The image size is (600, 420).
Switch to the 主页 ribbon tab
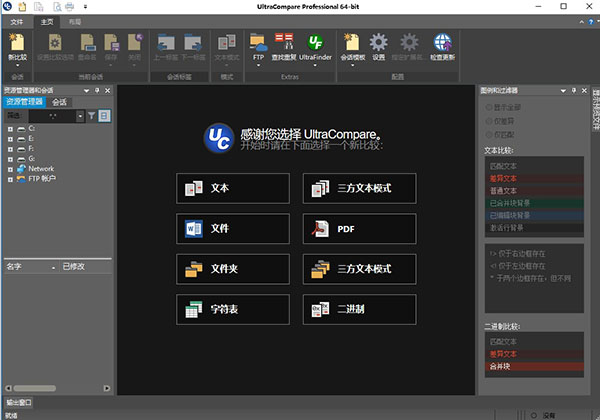pos(47,22)
